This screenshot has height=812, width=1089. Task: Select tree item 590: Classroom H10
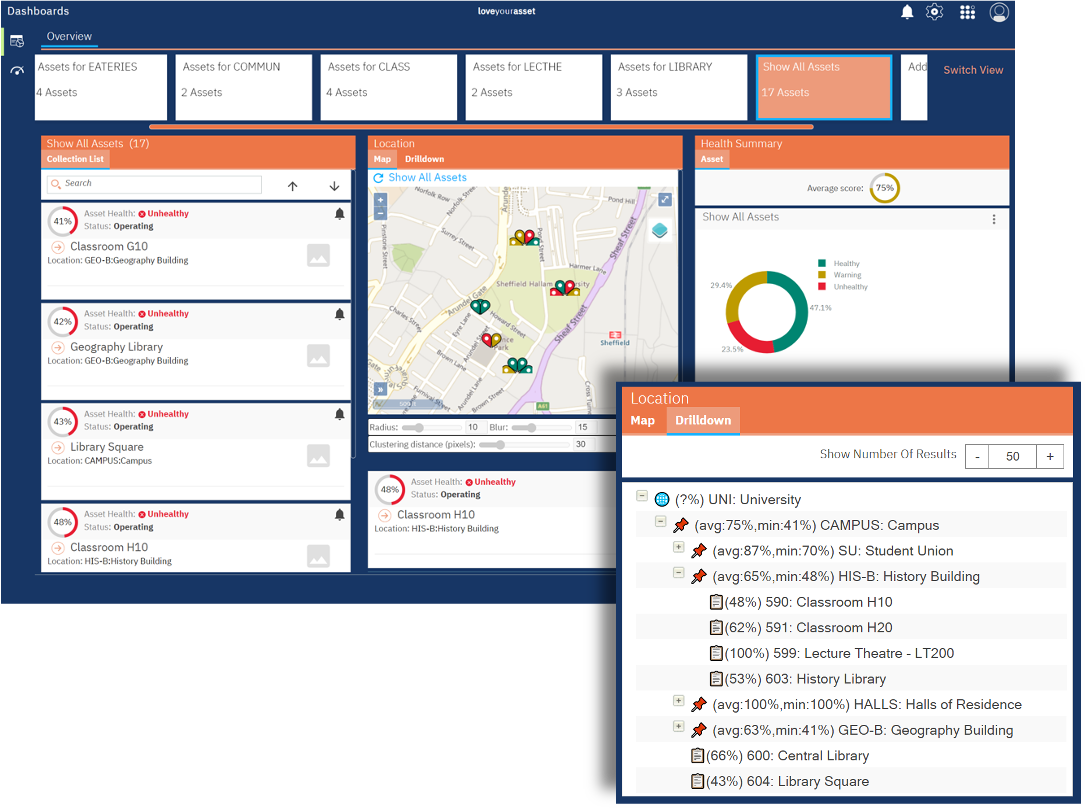tap(801, 602)
